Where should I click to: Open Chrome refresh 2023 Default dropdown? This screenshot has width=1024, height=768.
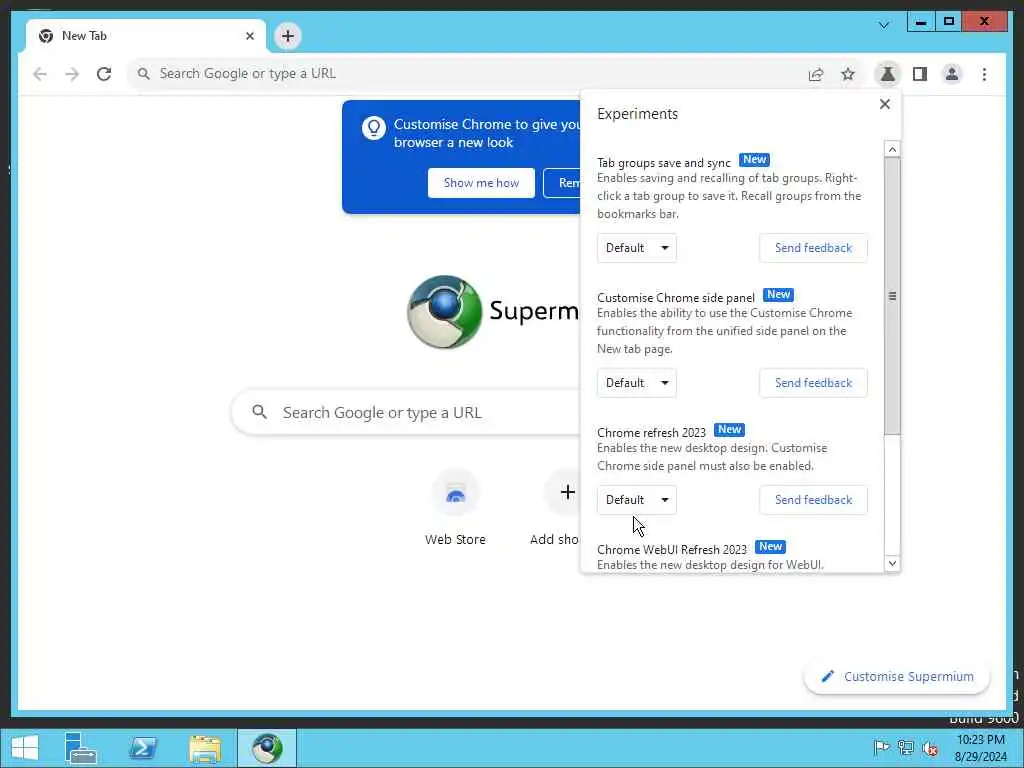pos(637,500)
